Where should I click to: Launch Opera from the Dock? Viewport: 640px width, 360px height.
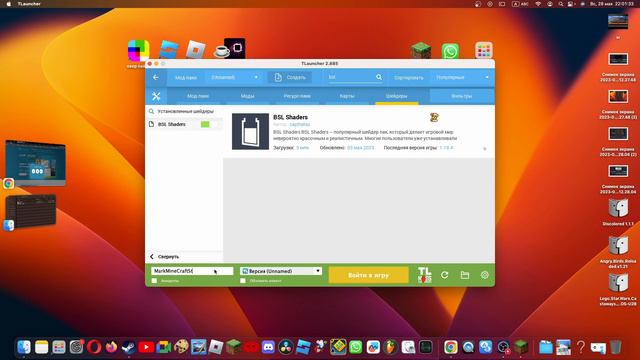point(94,347)
